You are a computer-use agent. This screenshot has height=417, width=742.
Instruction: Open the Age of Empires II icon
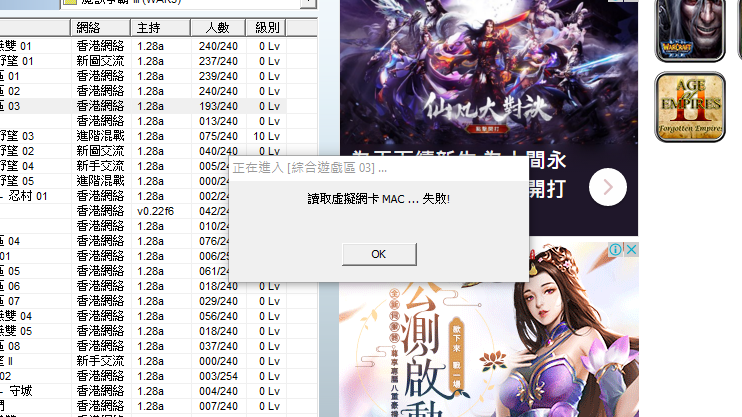point(690,107)
